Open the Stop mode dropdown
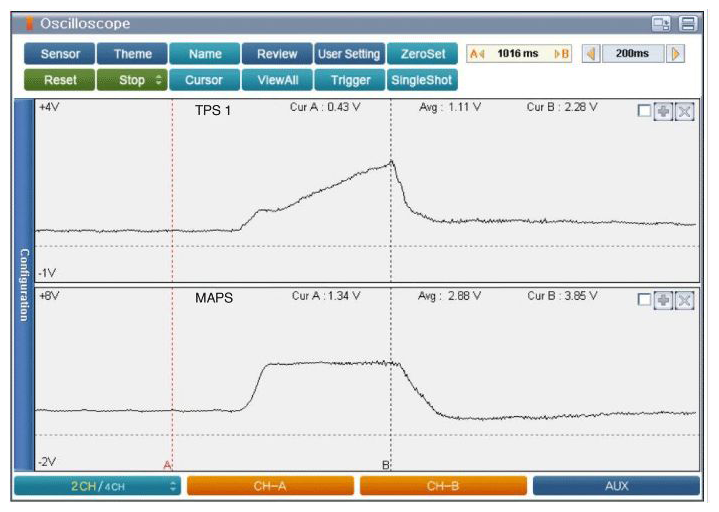 pyautogui.click(x=133, y=80)
